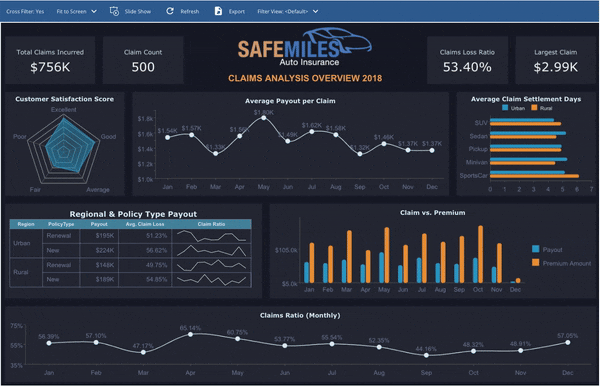Click the Slide Show icon
This screenshot has width=600, height=386.
pyautogui.click(x=114, y=11)
